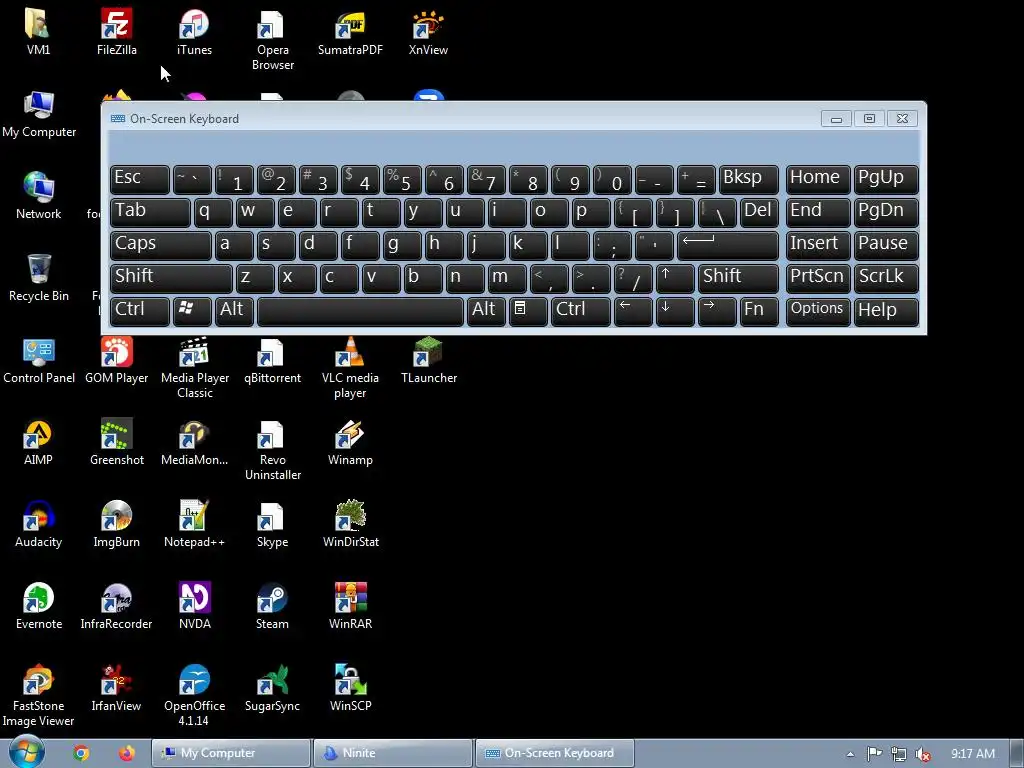Screen dimensions: 1024x768
Task: Click the context menu key beside Alt
Action: [527, 311]
